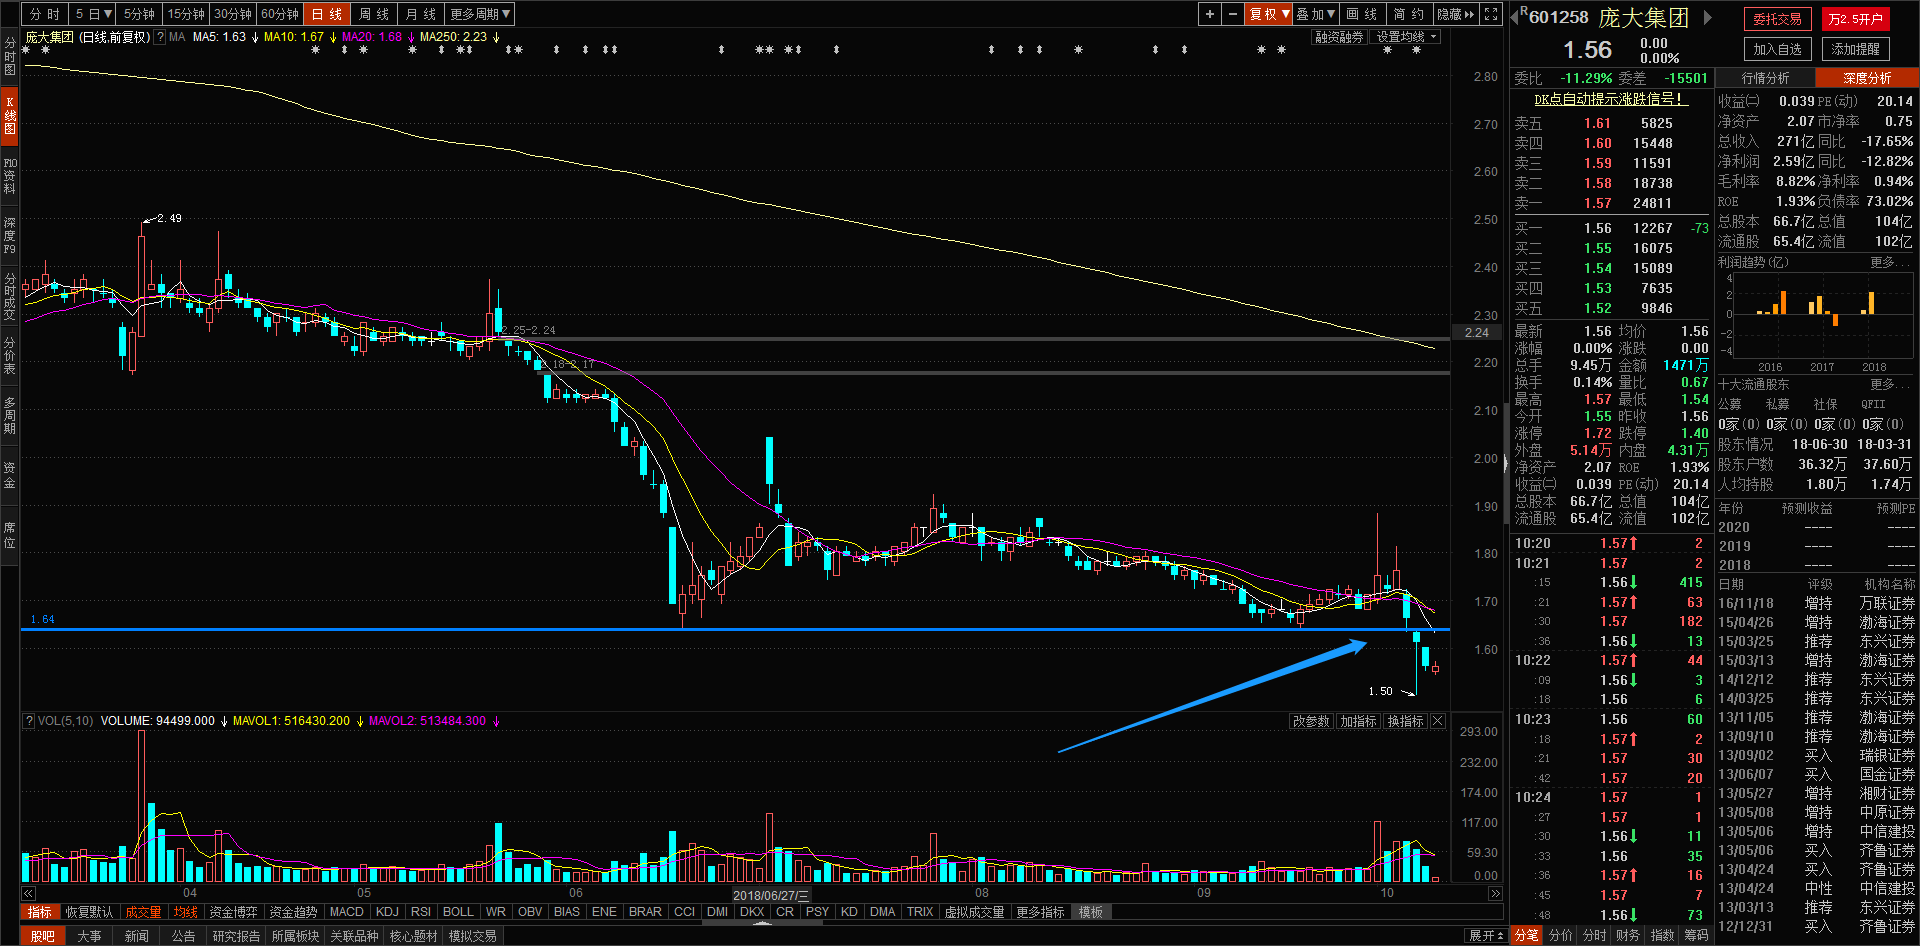
Task: Click 2.24 price marker on axis
Action: (1477, 333)
